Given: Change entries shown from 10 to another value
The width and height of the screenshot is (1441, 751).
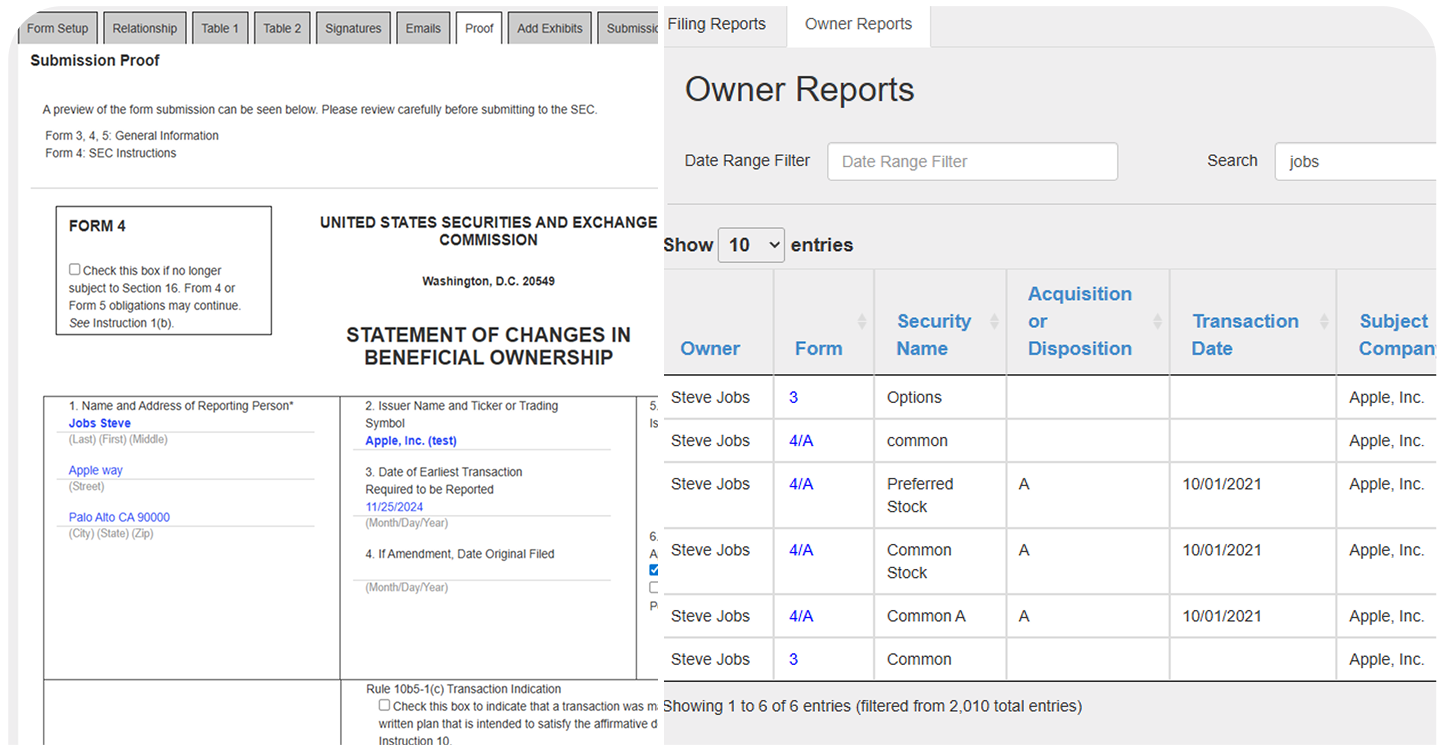Looking at the screenshot, I should (751, 244).
